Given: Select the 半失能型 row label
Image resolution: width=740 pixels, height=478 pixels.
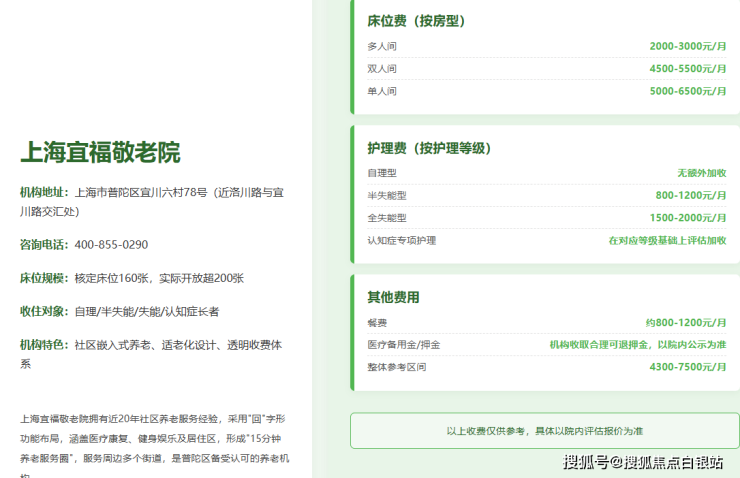Looking at the screenshot, I should pos(387,195).
